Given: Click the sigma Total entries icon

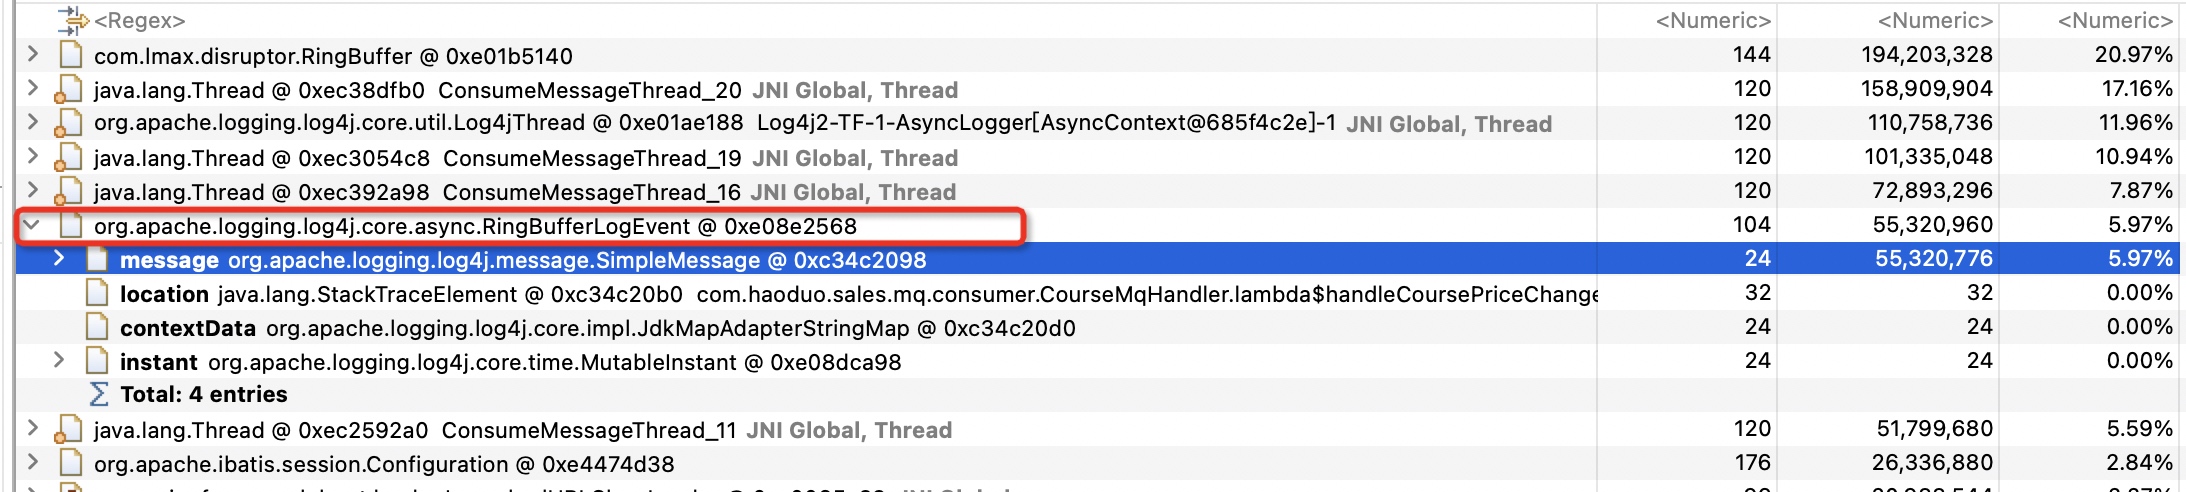Looking at the screenshot, I should (x=98, y=394).
